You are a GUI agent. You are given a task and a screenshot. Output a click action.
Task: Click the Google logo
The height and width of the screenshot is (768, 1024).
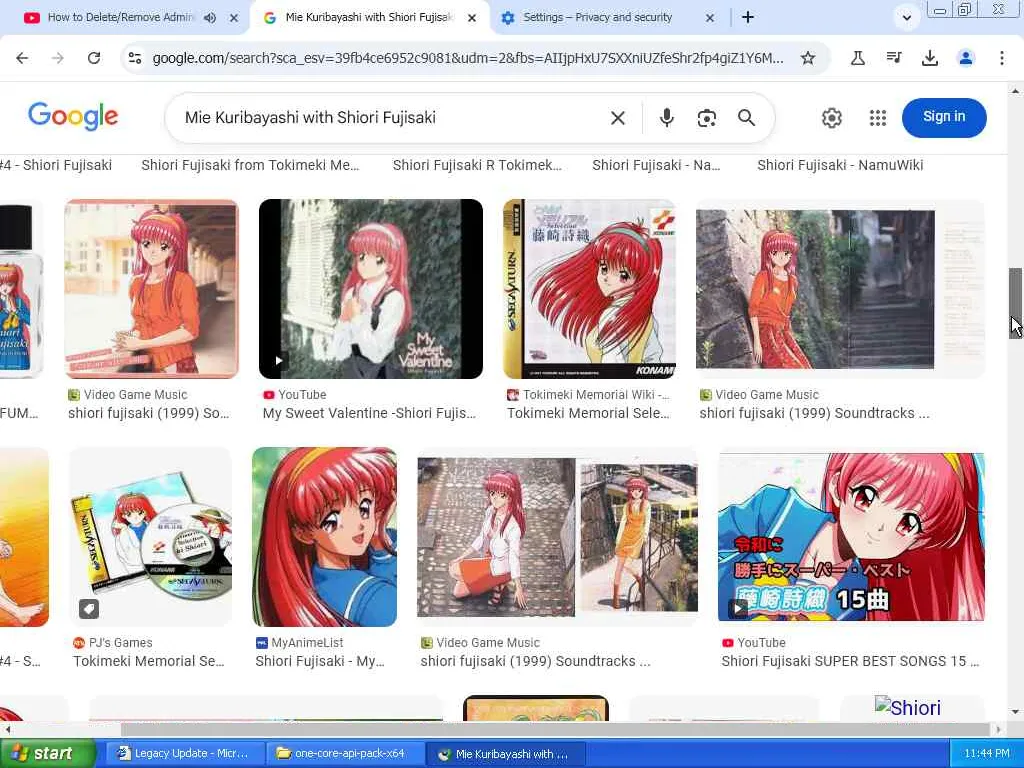[x=73, y=116]
